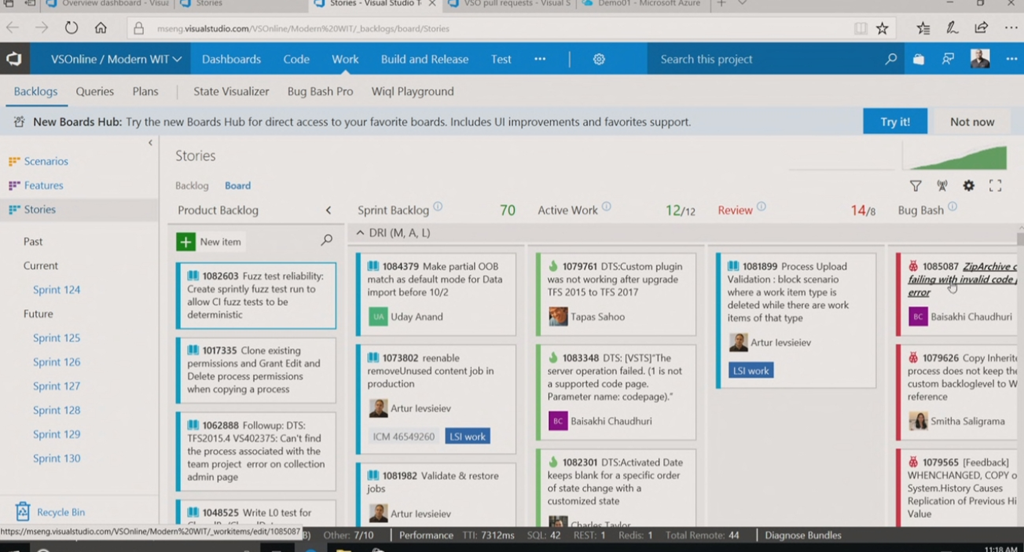
Task: Click the Try it! button
Action: 895,122
